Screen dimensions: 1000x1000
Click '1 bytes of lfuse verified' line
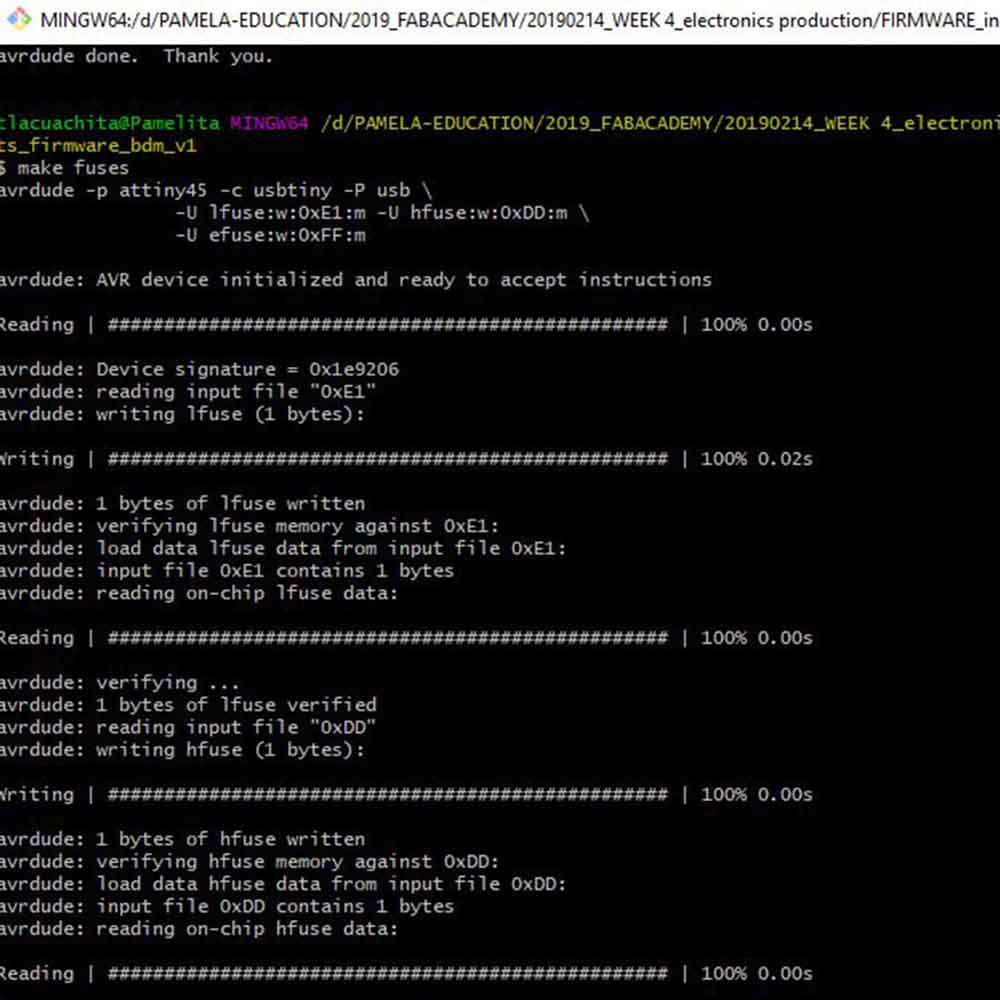188,705
